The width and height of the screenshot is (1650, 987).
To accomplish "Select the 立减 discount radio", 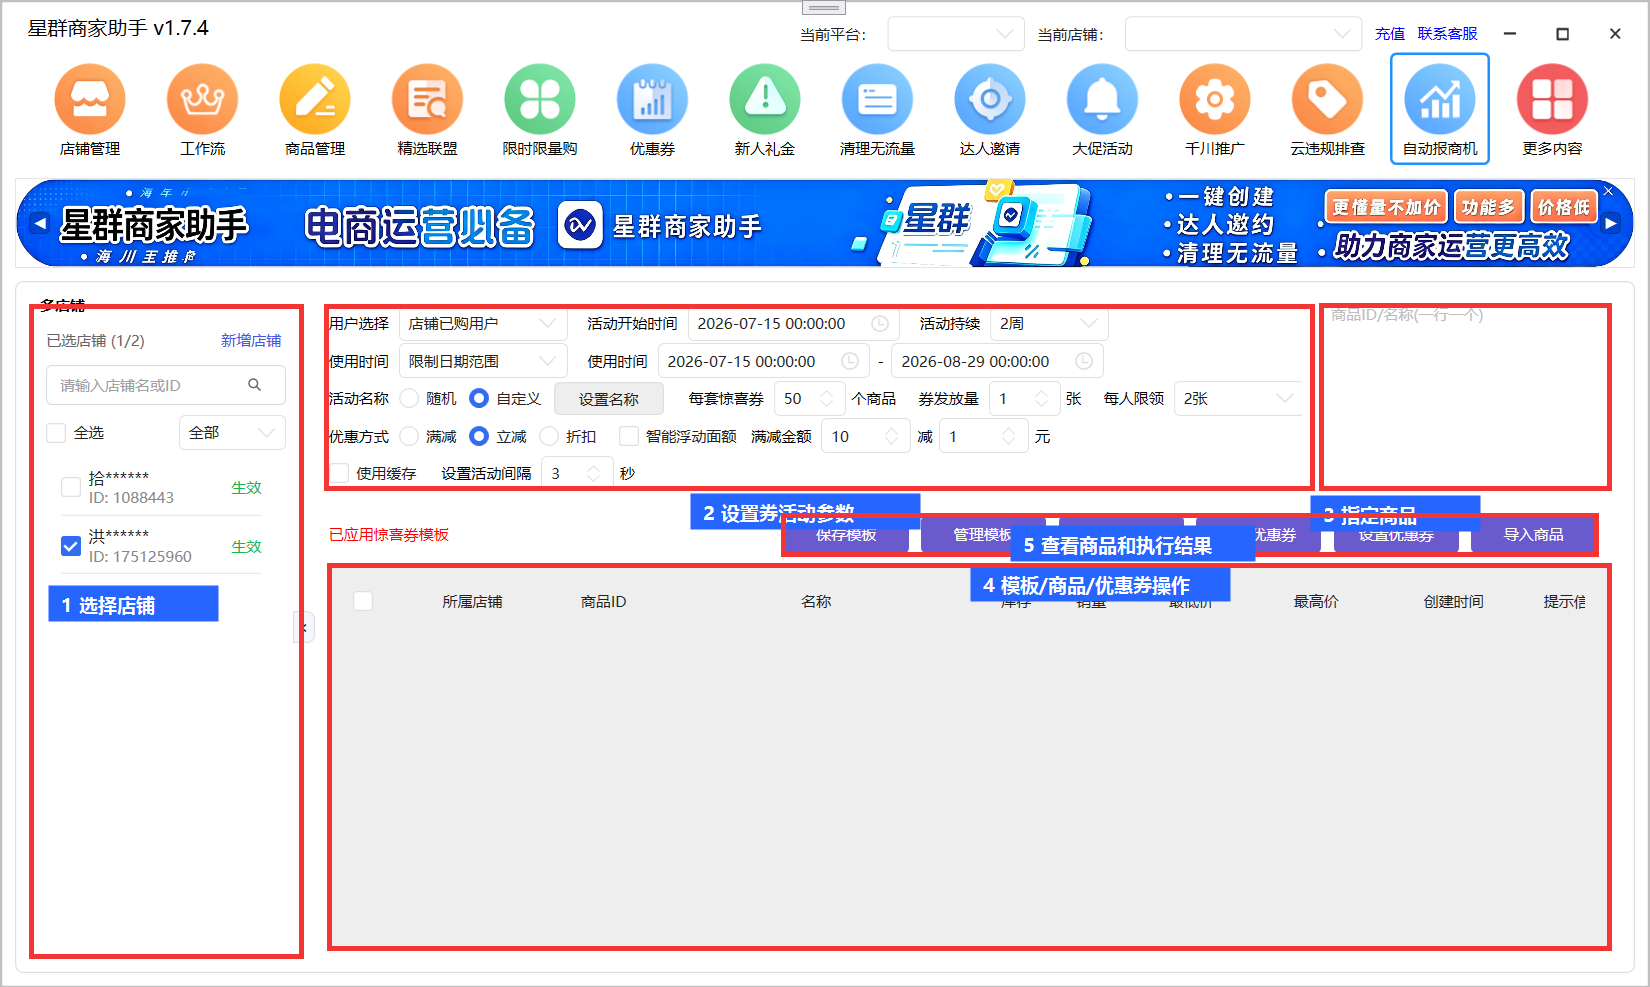I will [479, 436].
